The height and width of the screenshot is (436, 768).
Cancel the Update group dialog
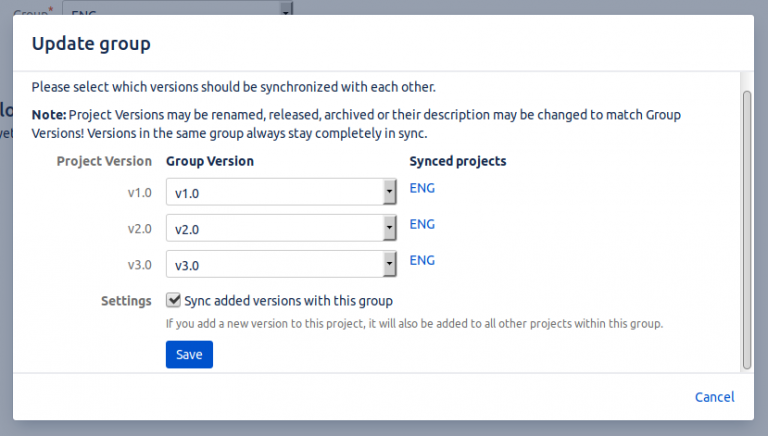click(714, 397)
